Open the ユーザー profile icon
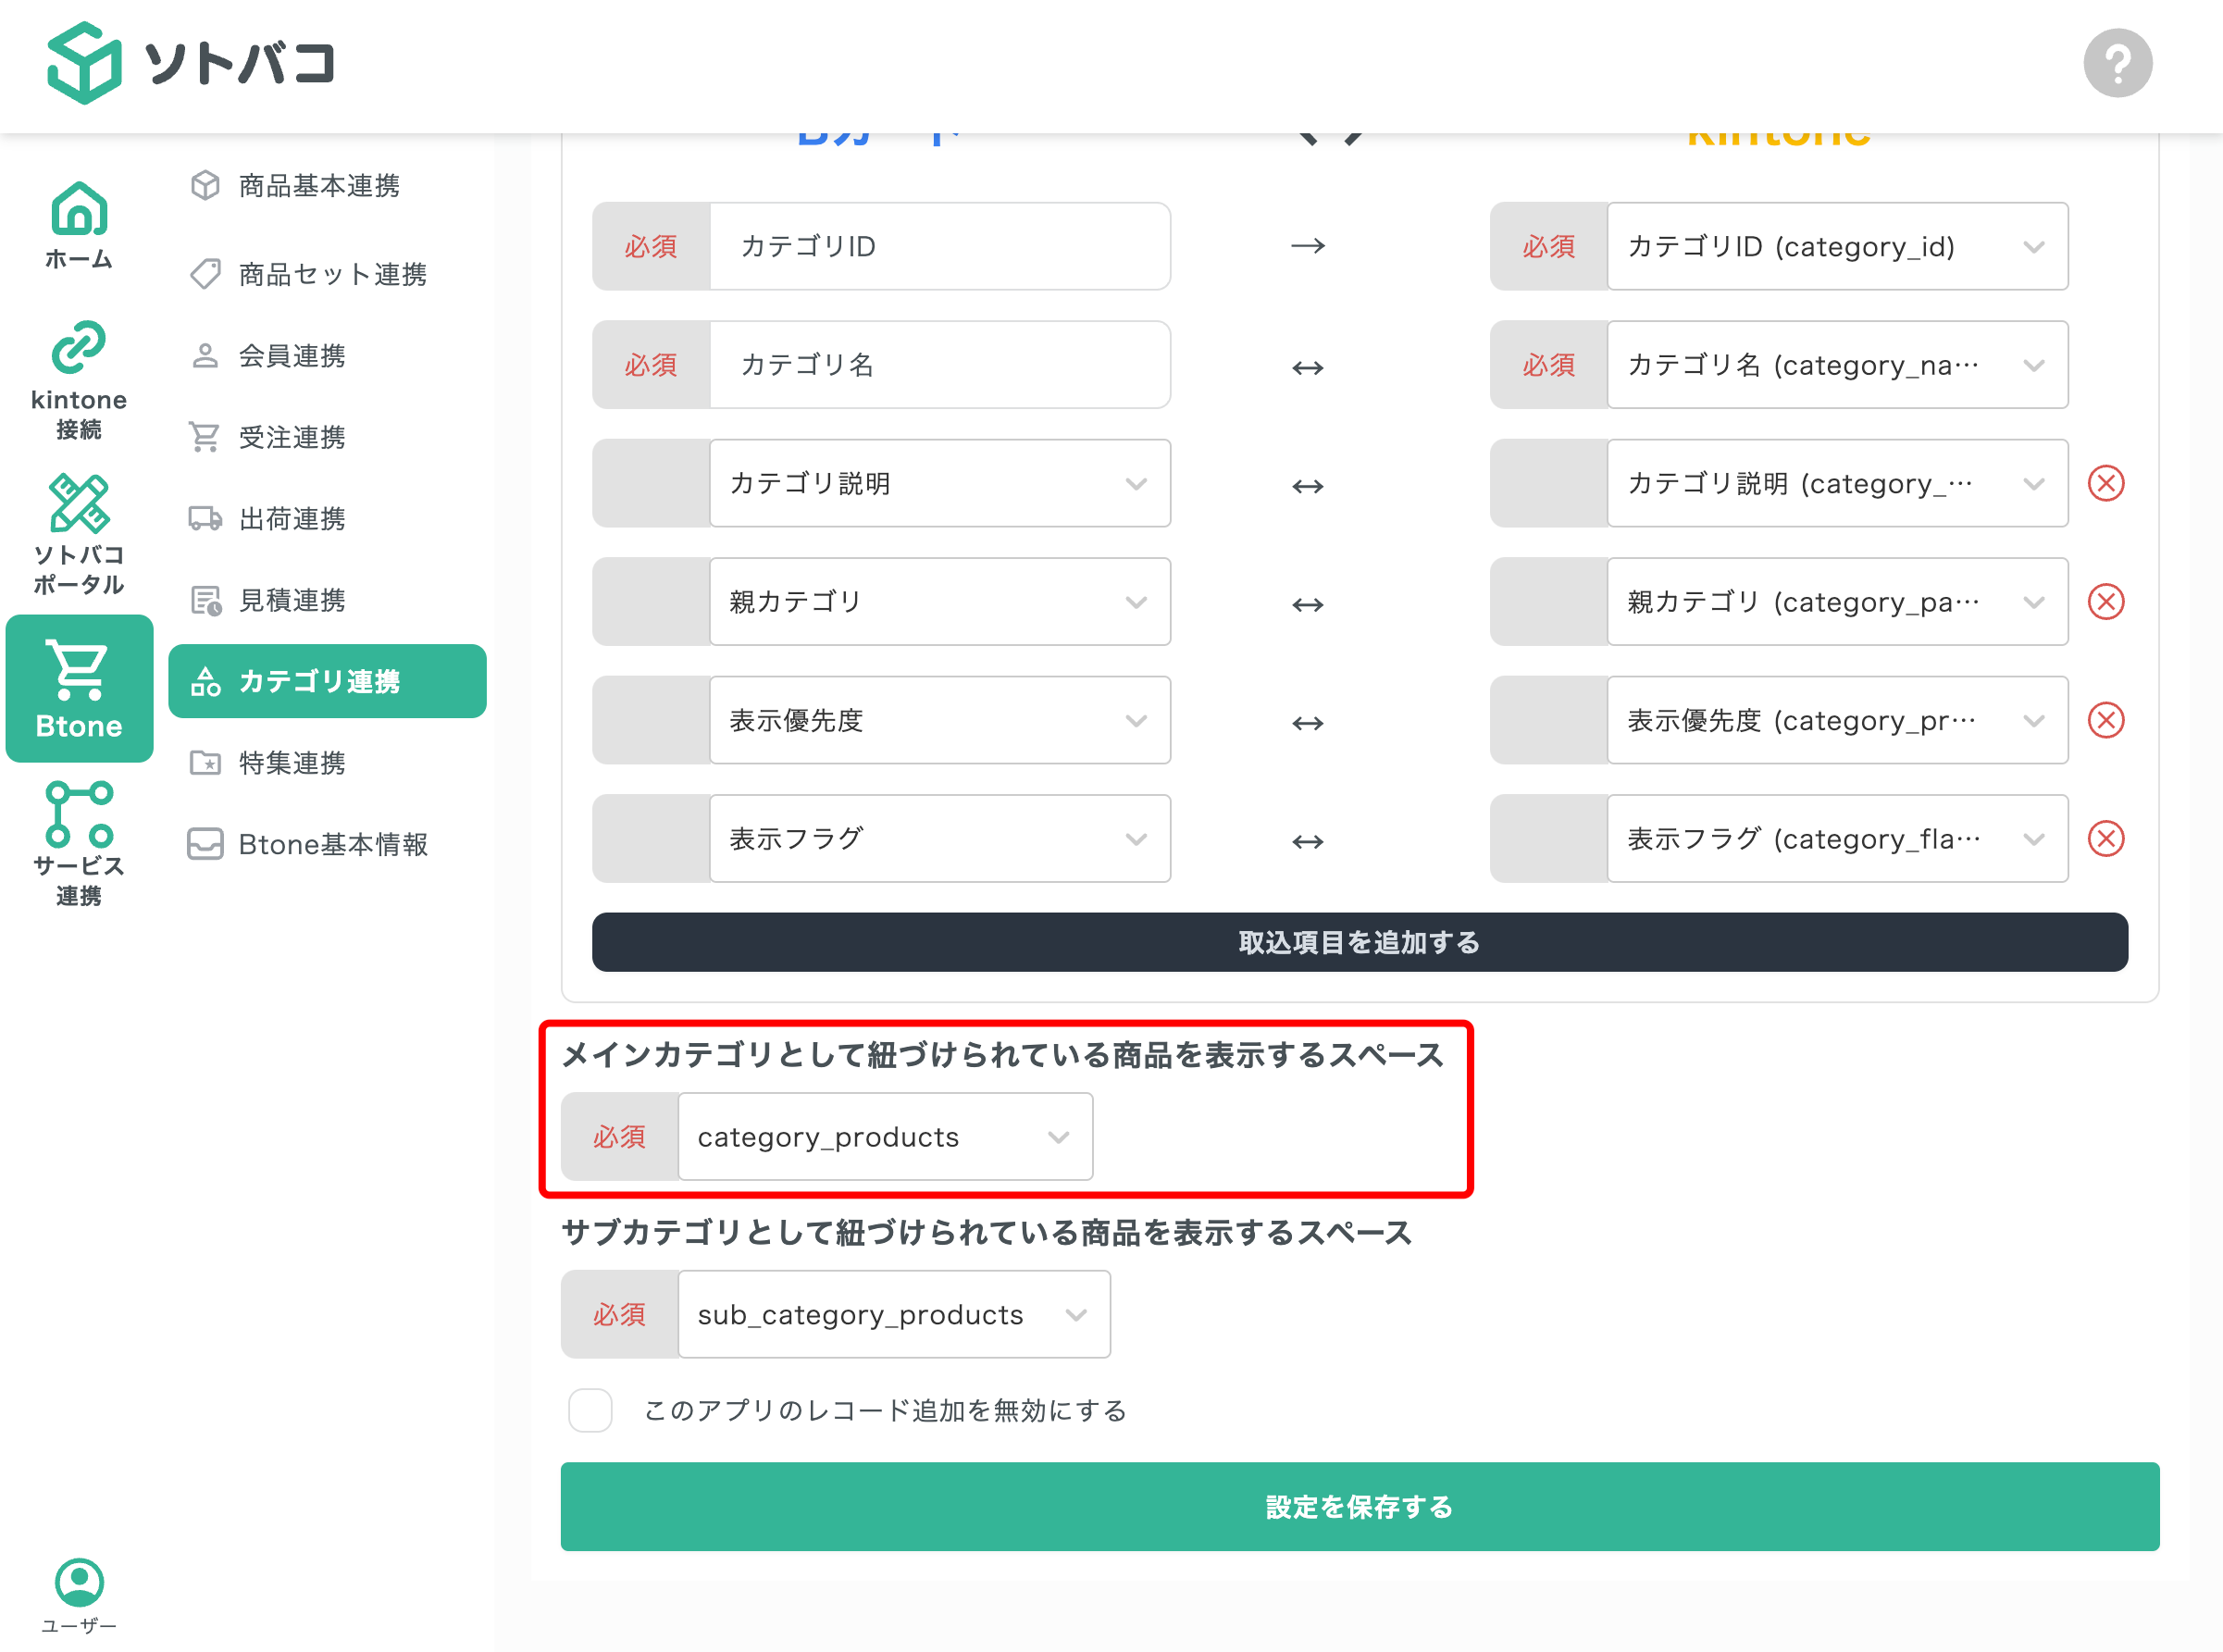 tap(80, 1583)
